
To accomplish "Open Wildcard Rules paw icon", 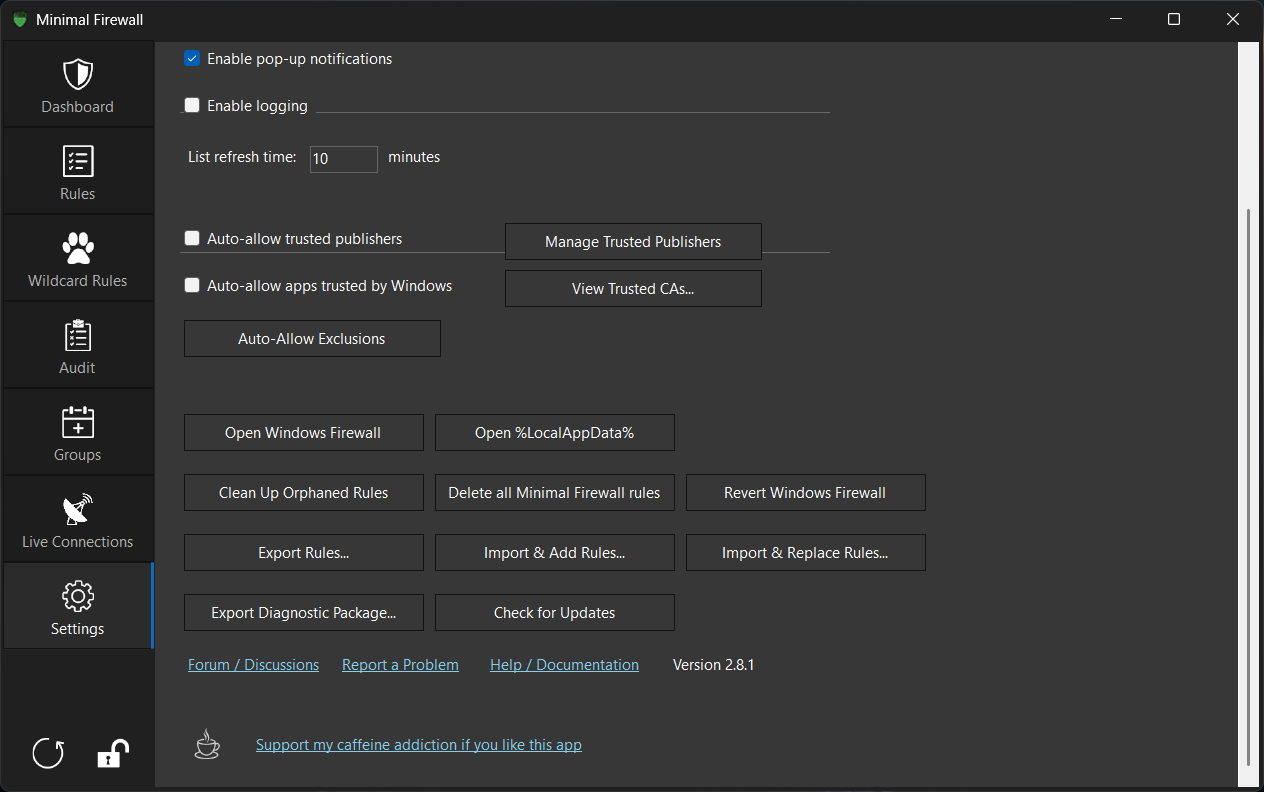I will click(x=78, y=248).
